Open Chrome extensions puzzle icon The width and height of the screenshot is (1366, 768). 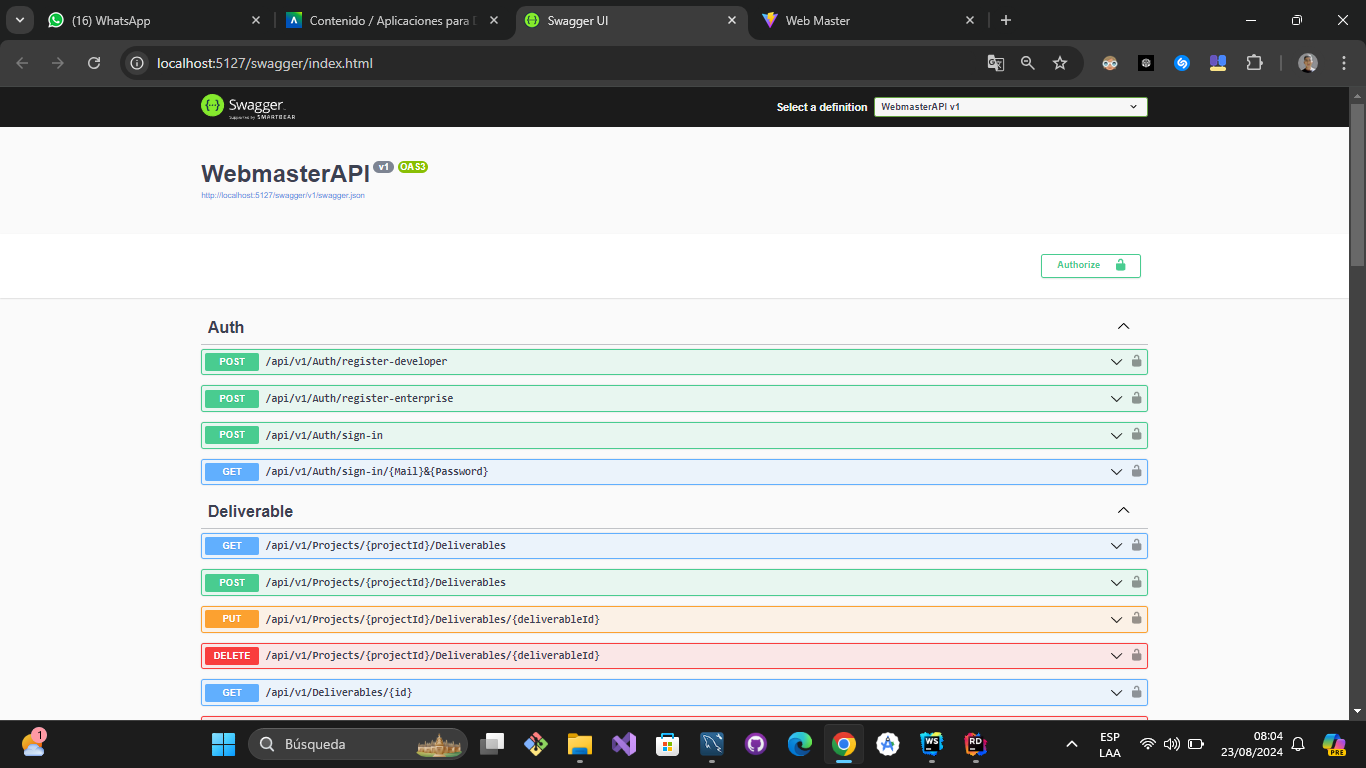click(1254, 63)
